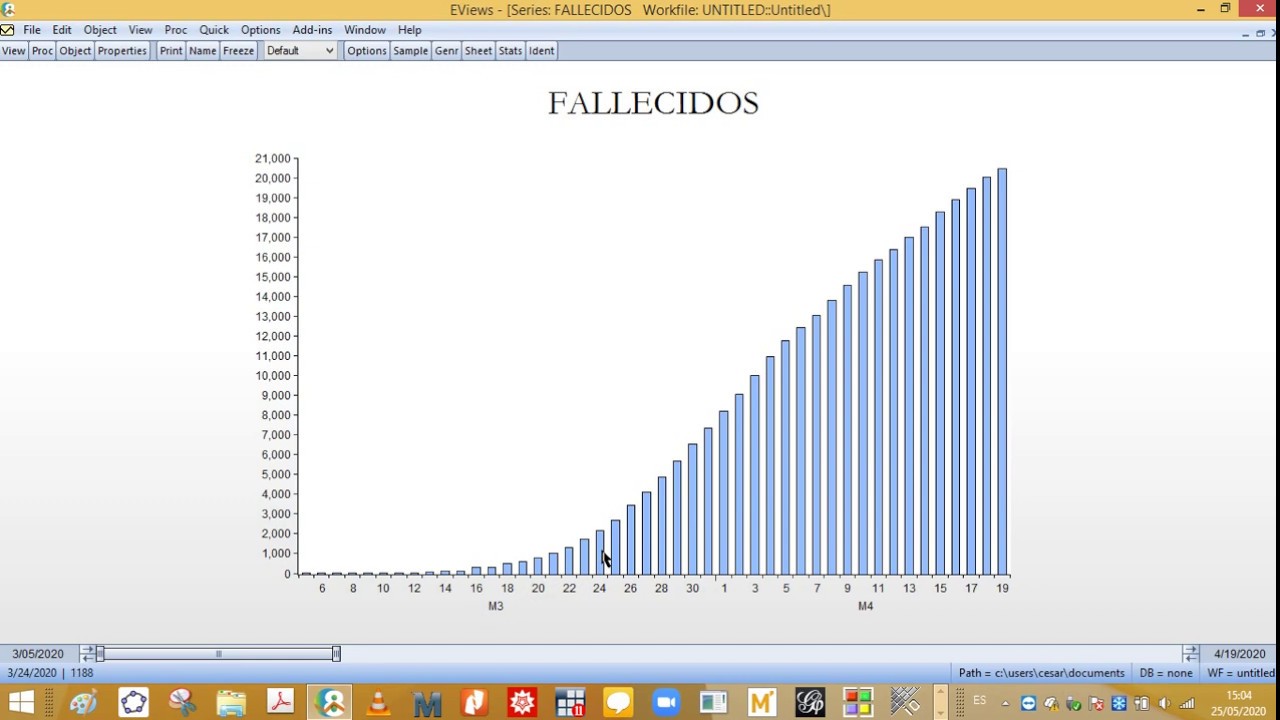Open the Proc menu in menu bar
This screenshot has height=720, width=1280.
point(176,30)
